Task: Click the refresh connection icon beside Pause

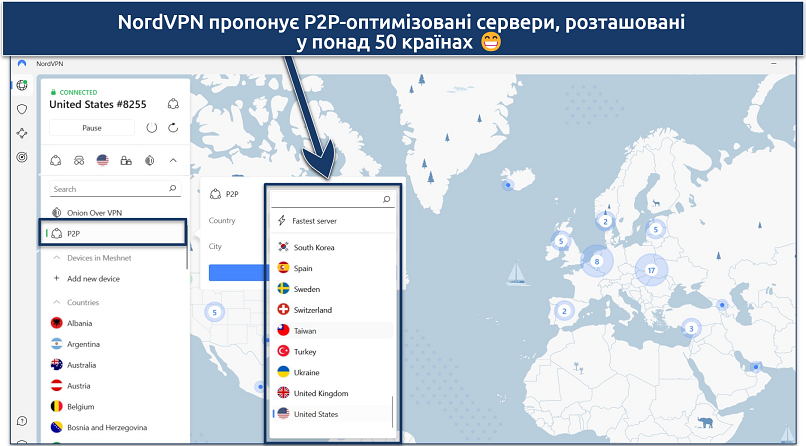Action: [173, 128]
